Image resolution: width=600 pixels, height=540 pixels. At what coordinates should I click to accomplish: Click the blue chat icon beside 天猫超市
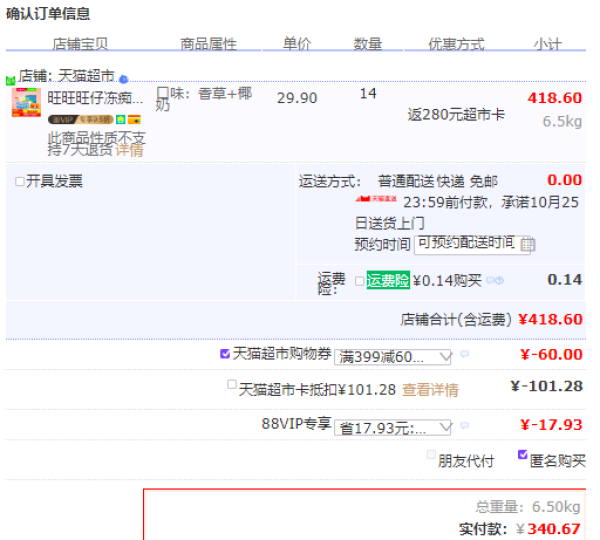coord(123,79)
